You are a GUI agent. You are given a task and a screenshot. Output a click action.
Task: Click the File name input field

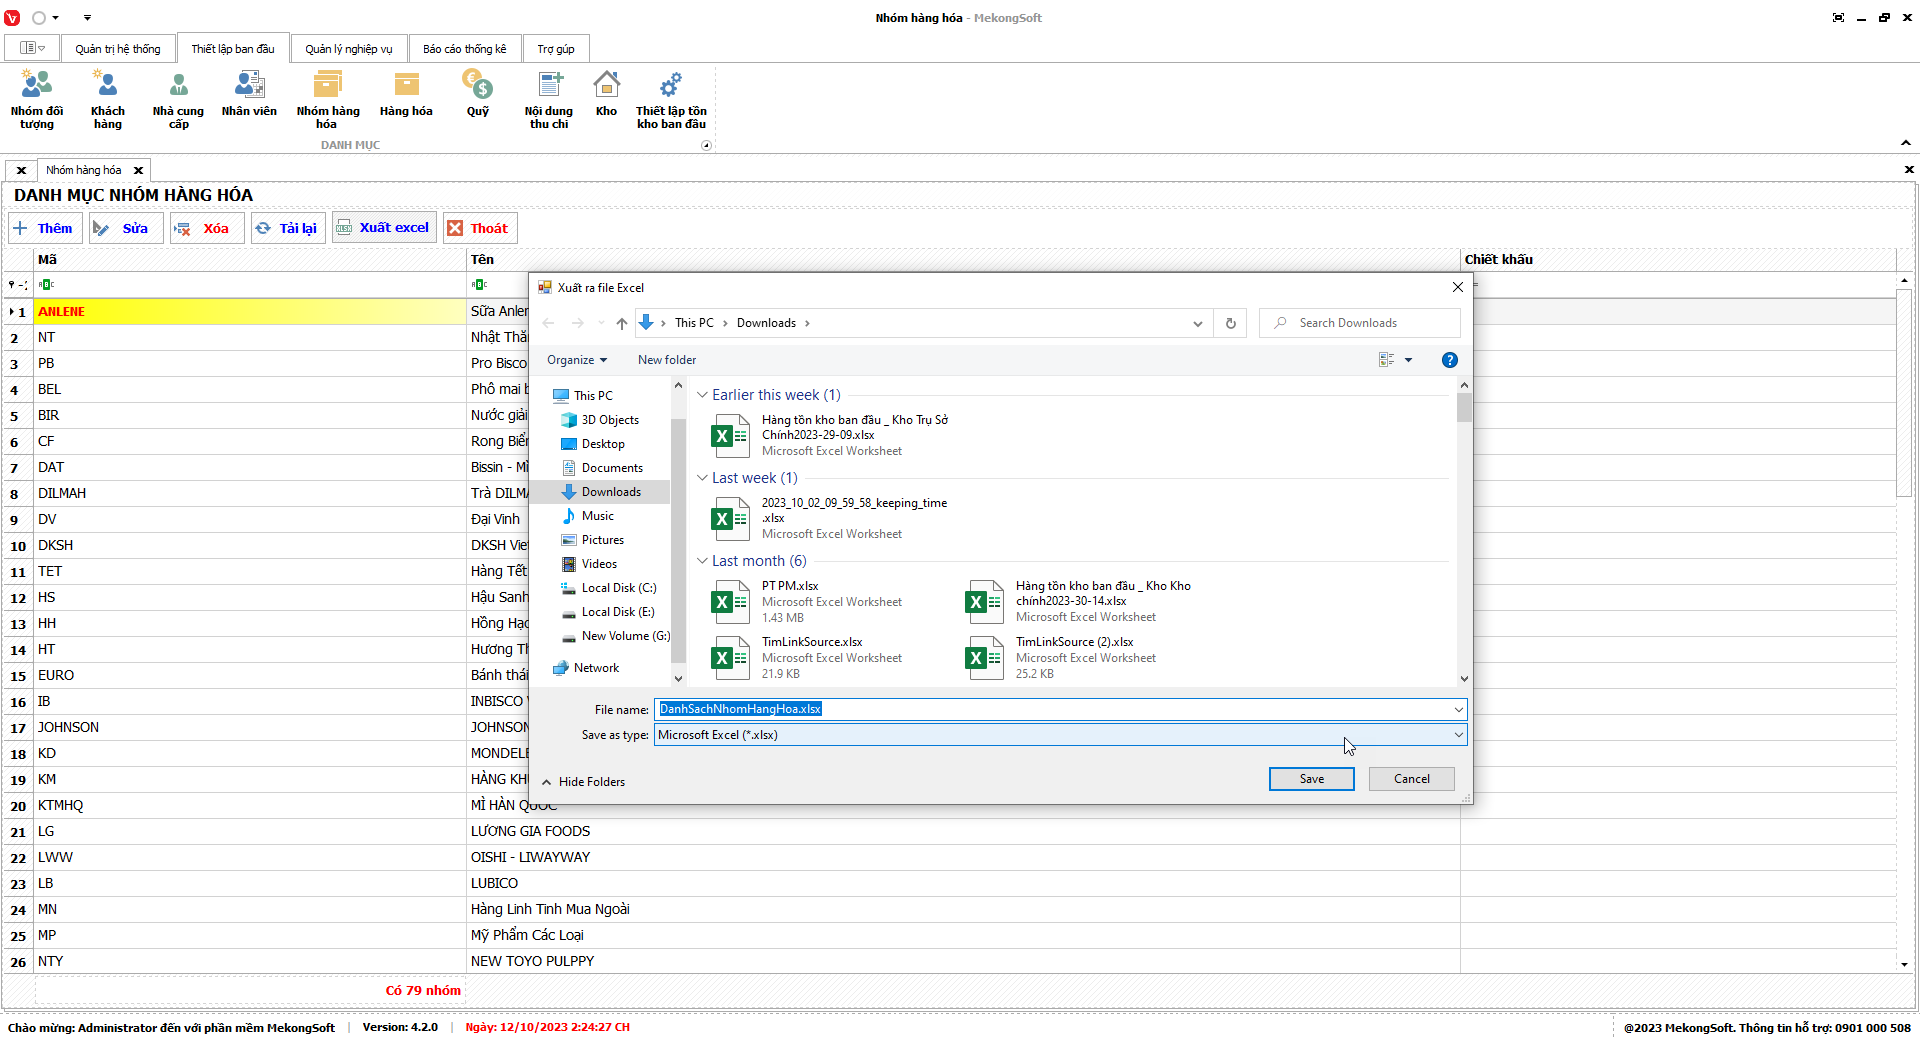pyautogui.click(x=1053, y=709)
